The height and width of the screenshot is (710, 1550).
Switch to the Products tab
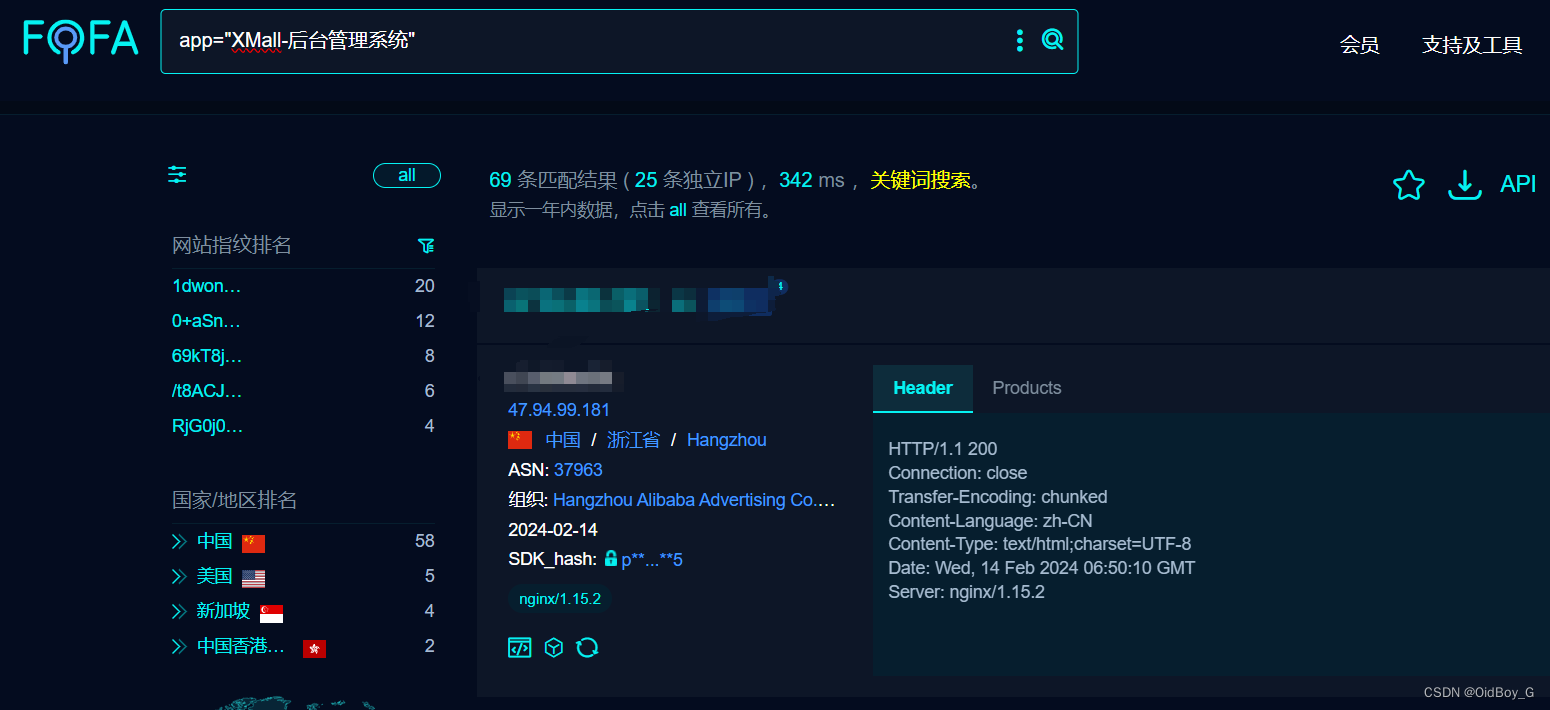(x=1026, y=387)
